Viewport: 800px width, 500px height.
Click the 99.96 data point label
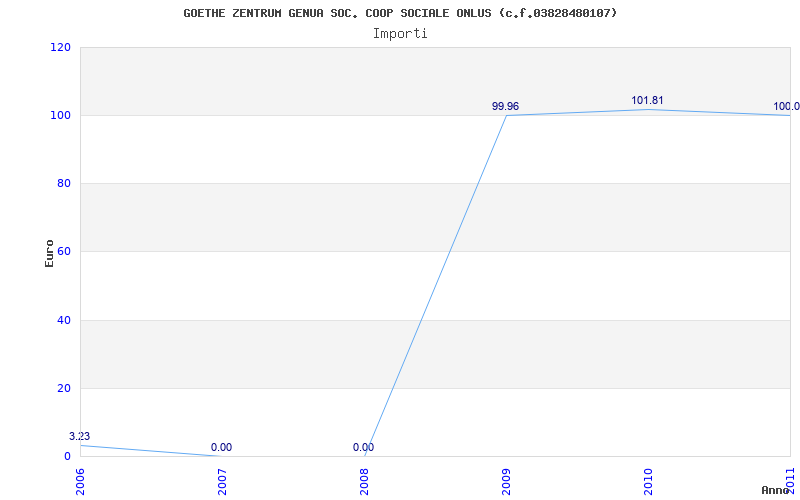tap(505, 106)
